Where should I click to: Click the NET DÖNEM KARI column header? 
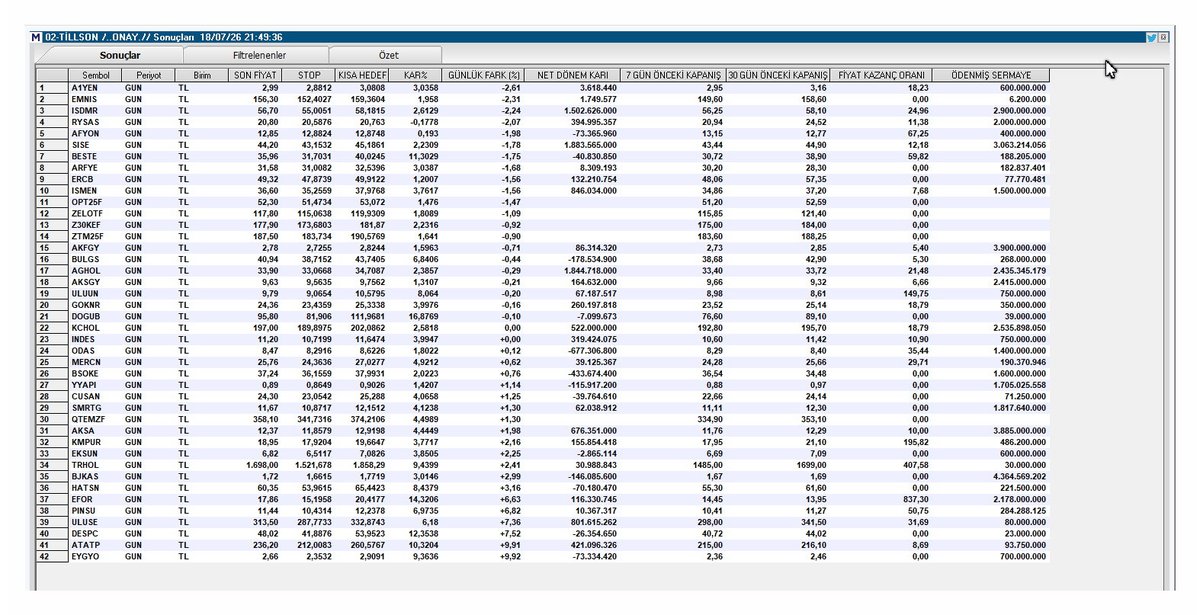tap(574, 75)
